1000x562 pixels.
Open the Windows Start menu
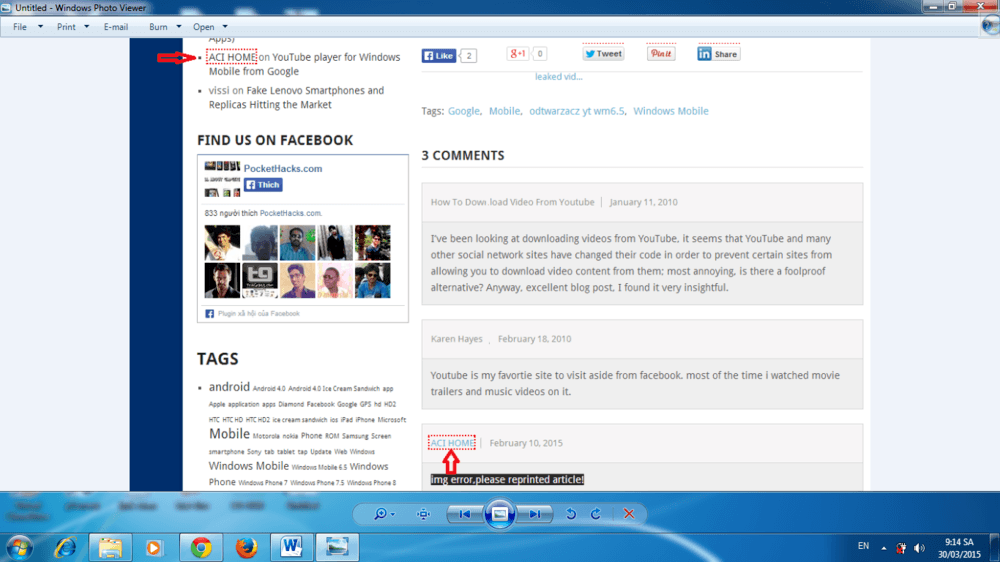(20, 548)
